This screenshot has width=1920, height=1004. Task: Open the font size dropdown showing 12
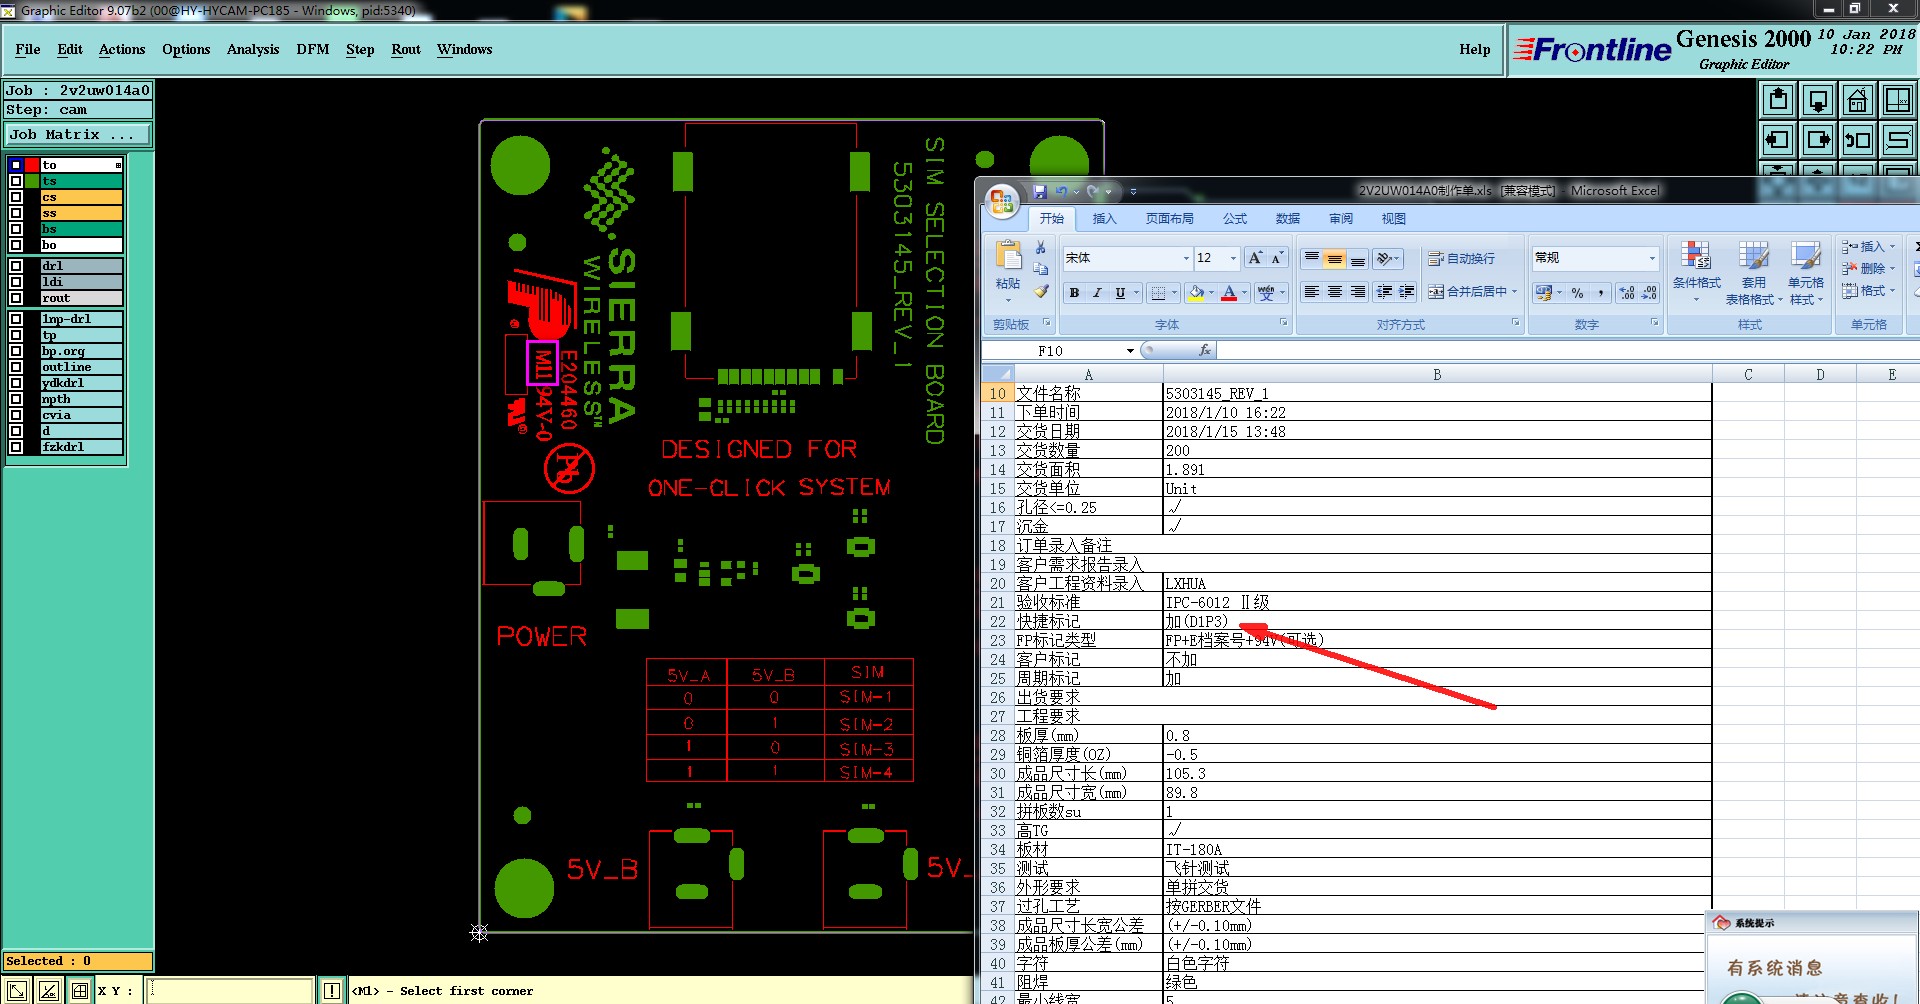[x=1233, y=258]
